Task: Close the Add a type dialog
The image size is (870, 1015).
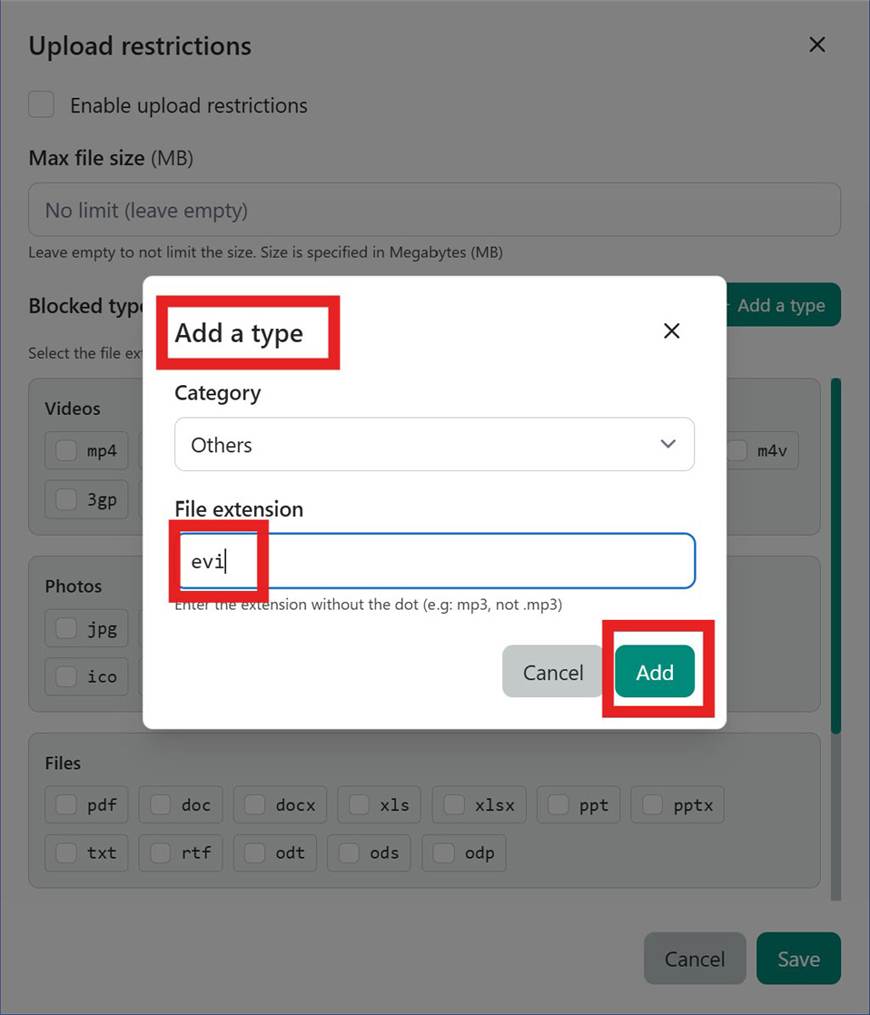Action: click(671, 331)
